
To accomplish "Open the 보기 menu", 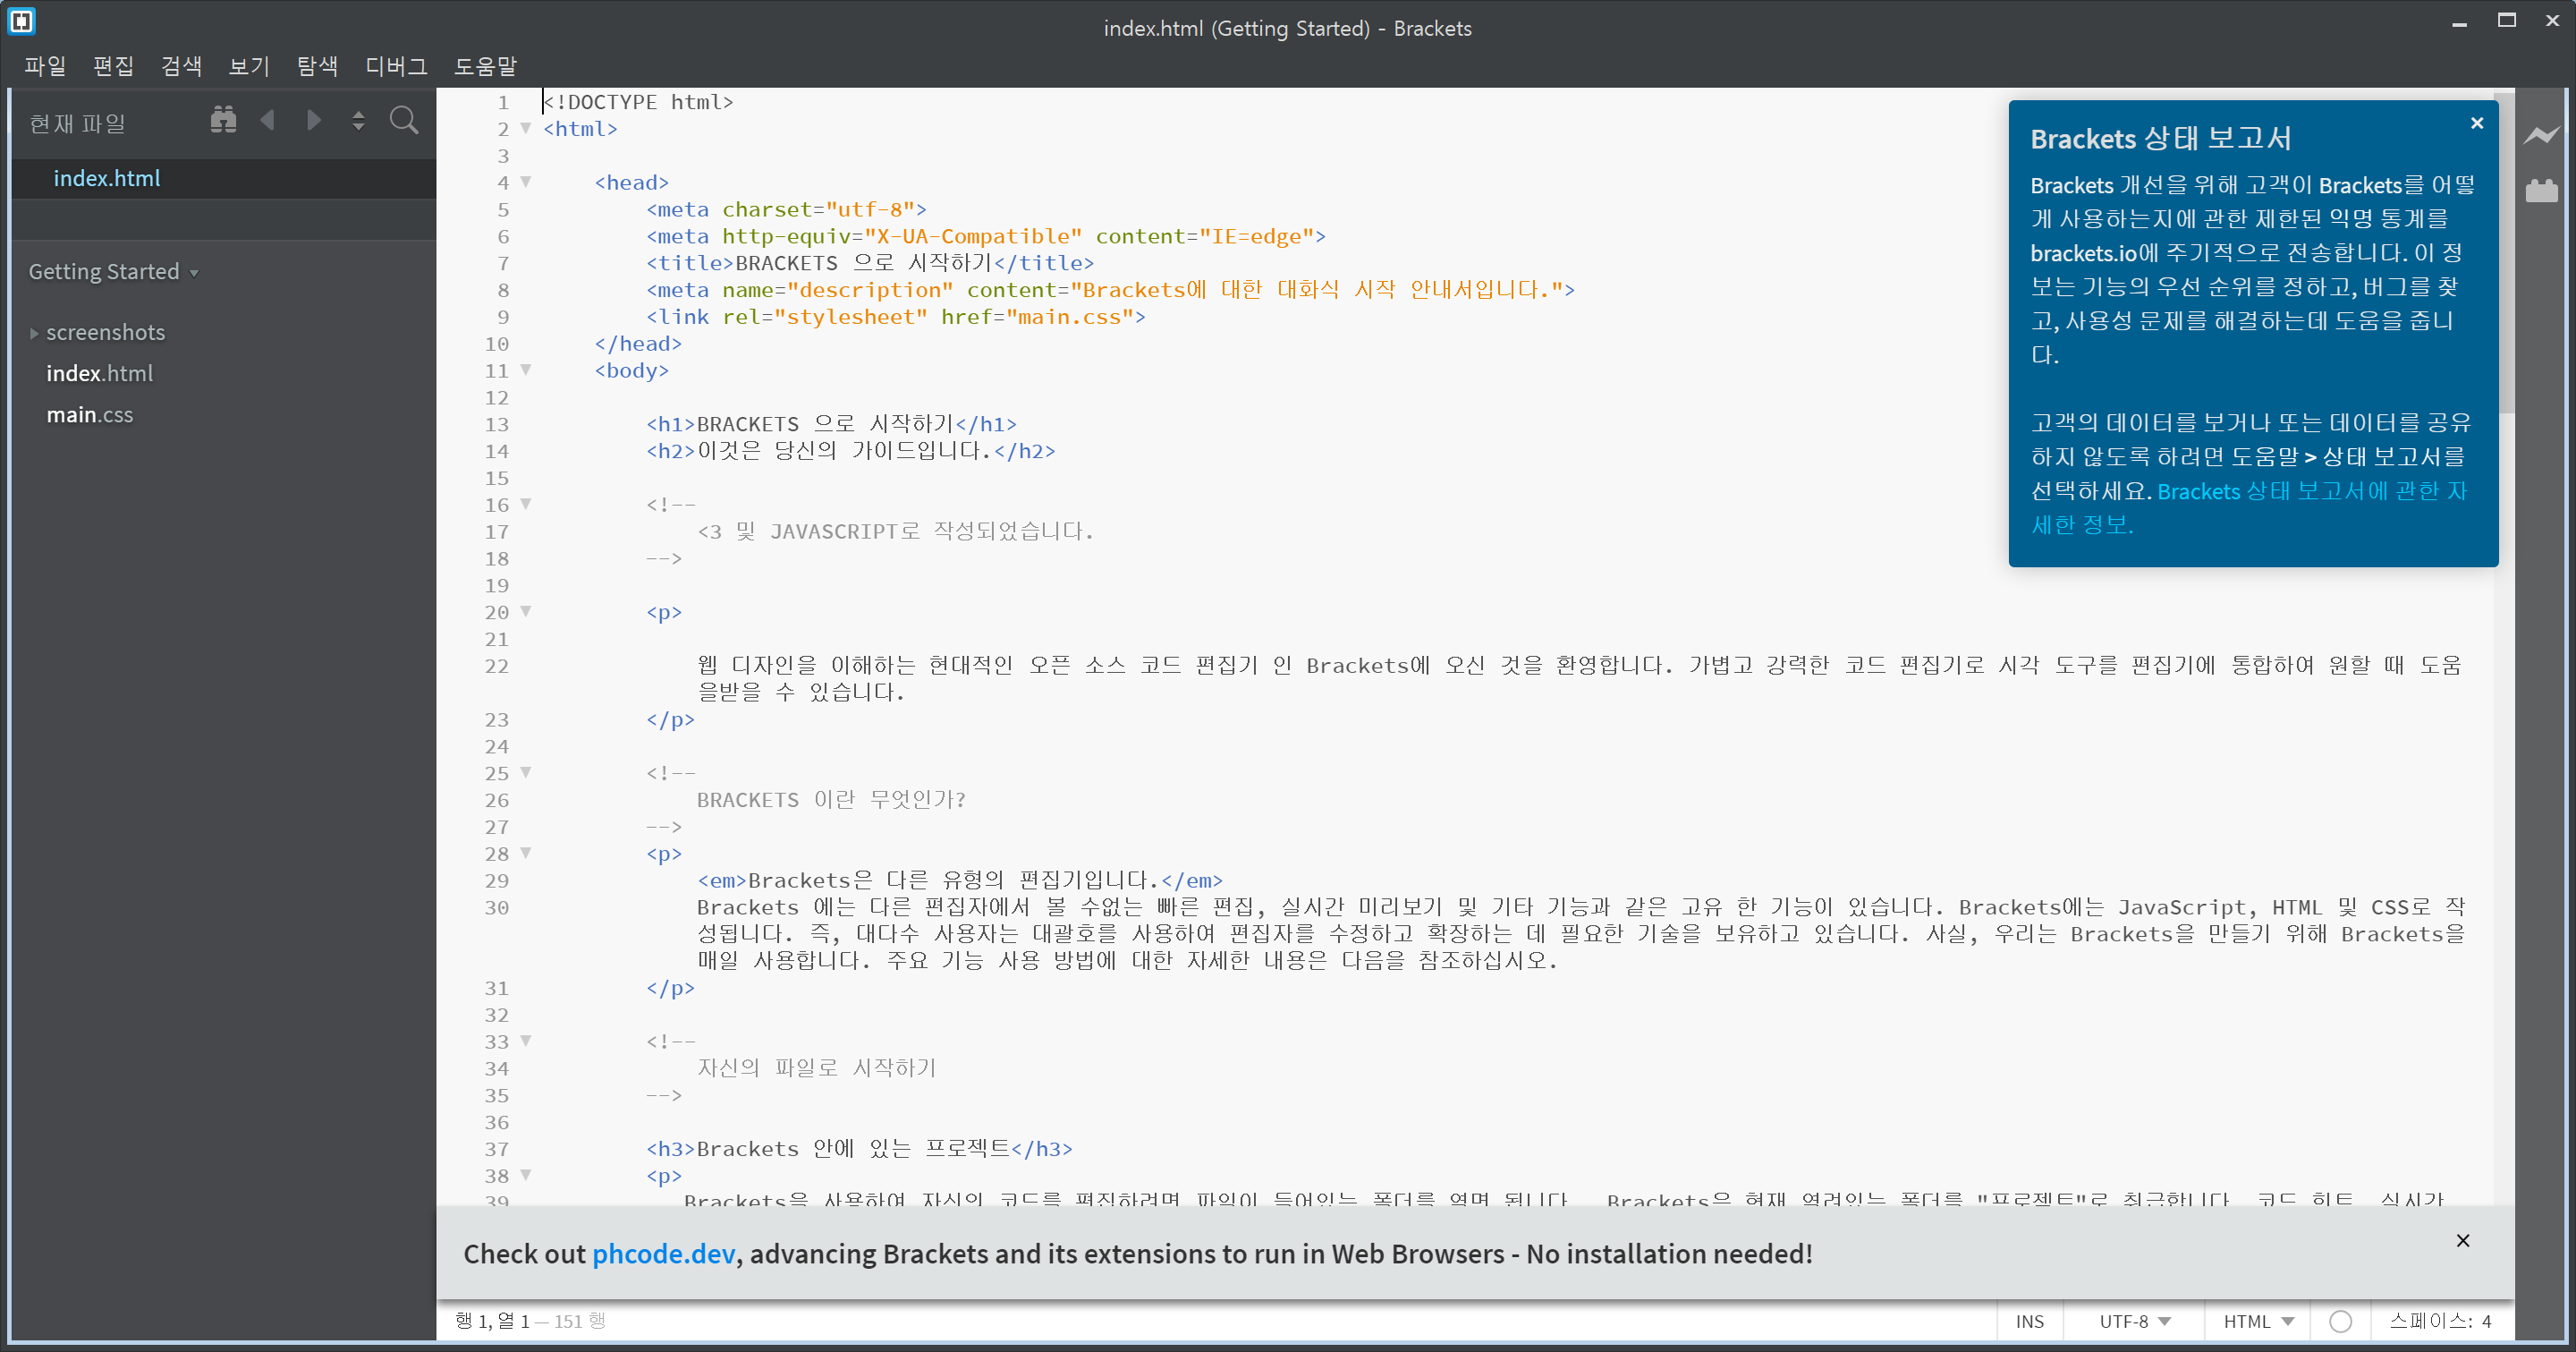I will [x=249, y=66].
